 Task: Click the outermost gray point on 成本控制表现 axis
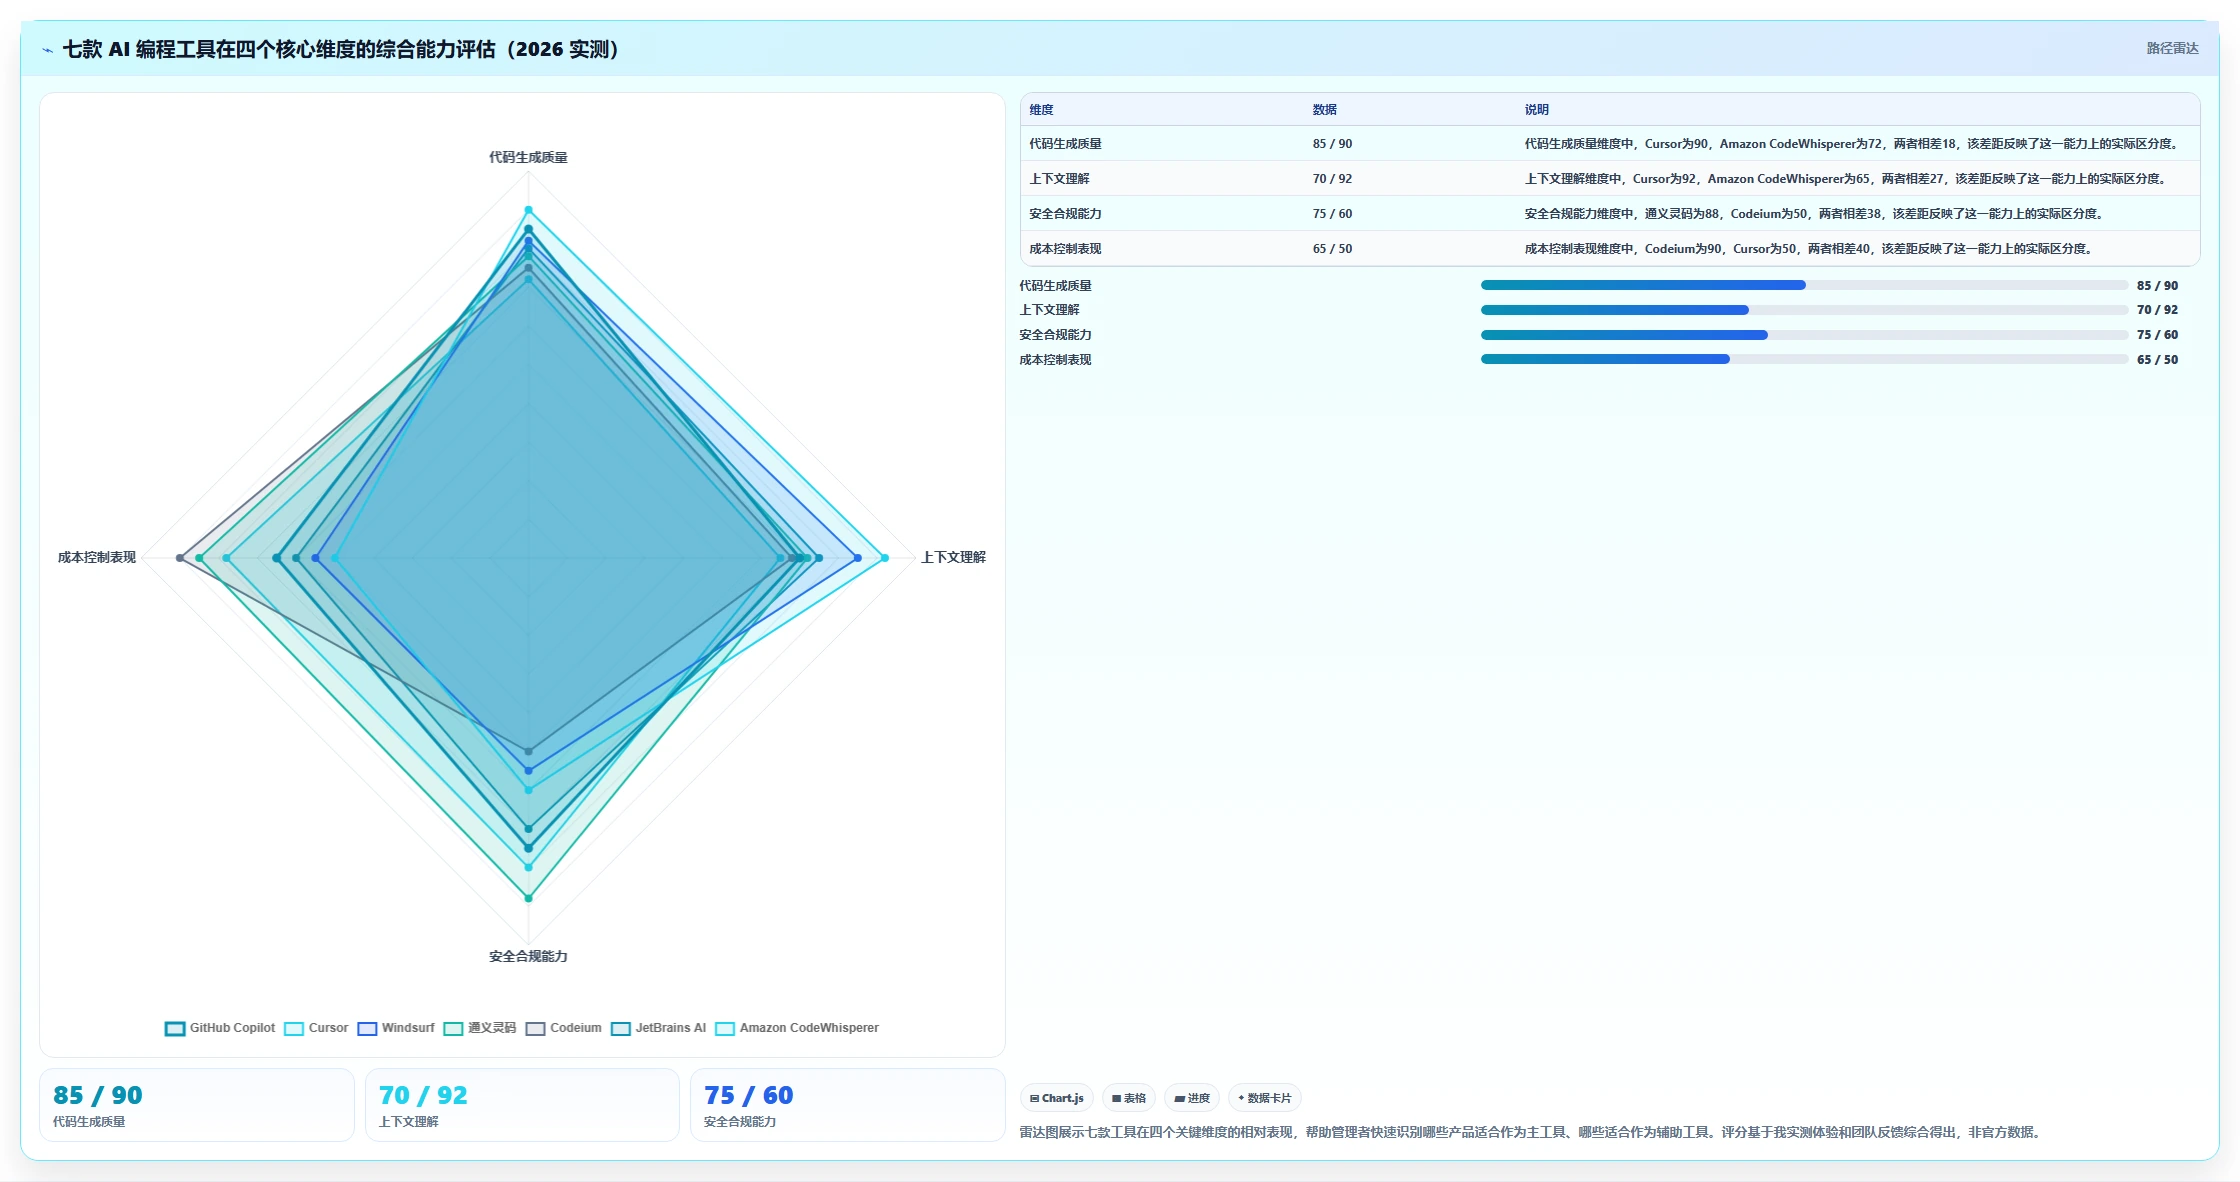tap(180, 558)
